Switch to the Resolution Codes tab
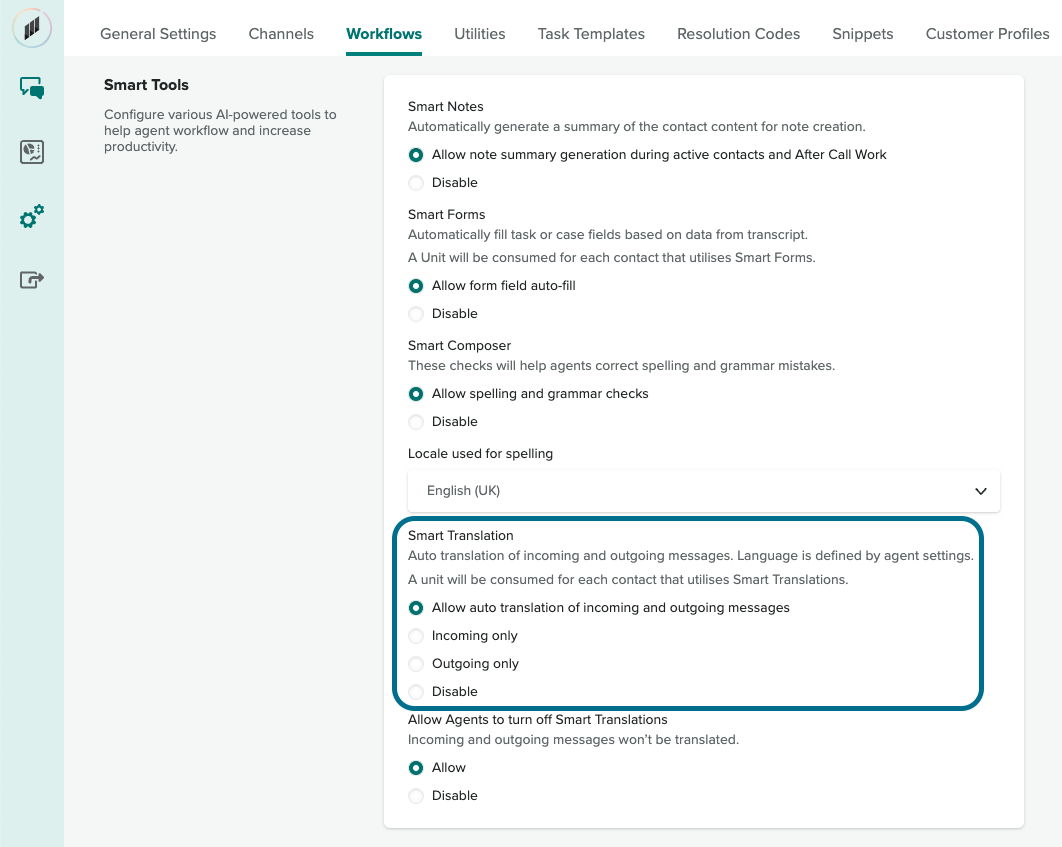 [x=738, y=34]
